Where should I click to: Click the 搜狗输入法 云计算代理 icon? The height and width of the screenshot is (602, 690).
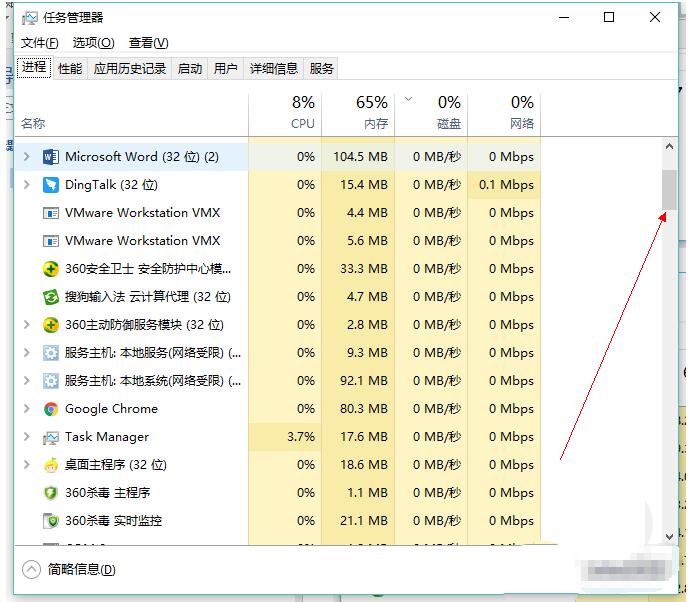pyautogui.click(x=51, y=297)
